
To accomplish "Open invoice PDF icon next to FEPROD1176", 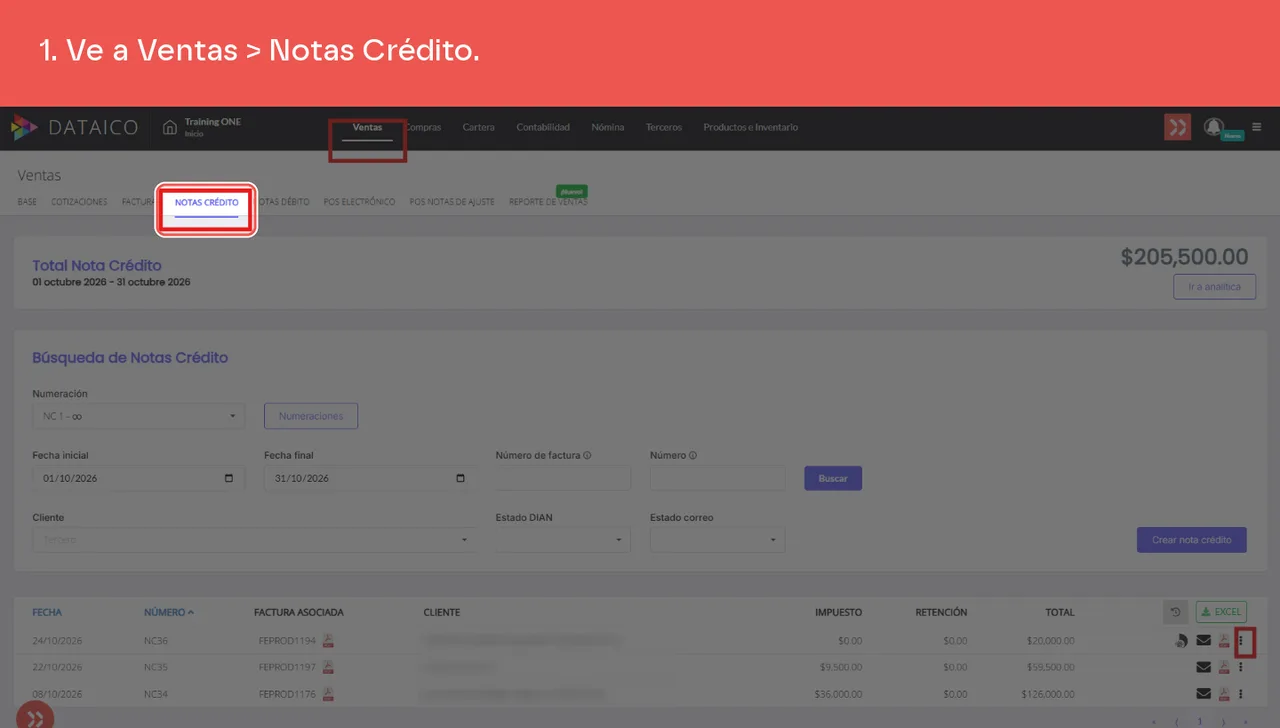I will click(328, 694).
